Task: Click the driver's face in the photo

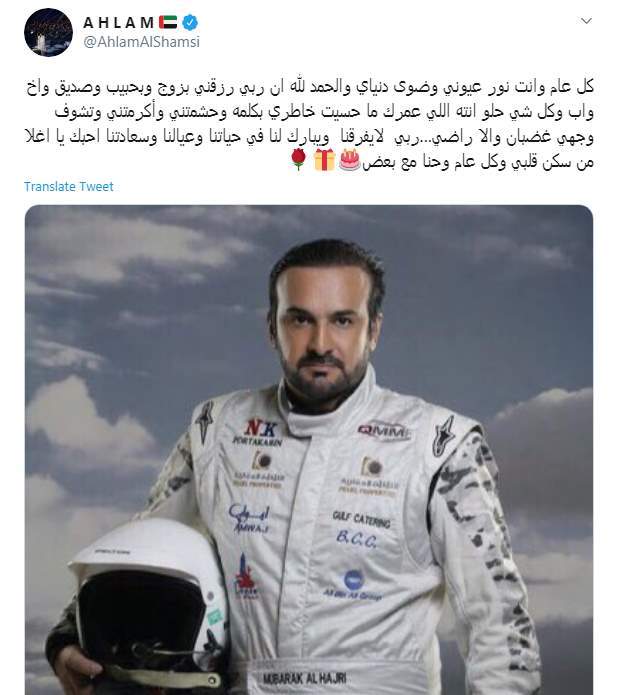Action: (324, 326)
